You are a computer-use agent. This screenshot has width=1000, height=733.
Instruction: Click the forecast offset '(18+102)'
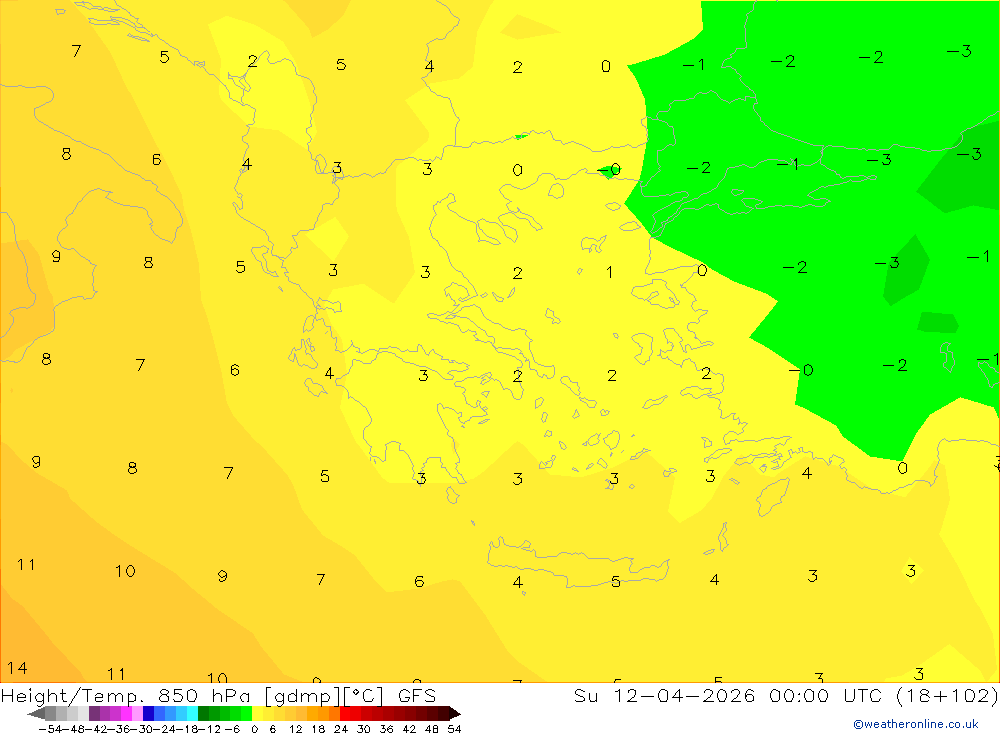point(947,695)
